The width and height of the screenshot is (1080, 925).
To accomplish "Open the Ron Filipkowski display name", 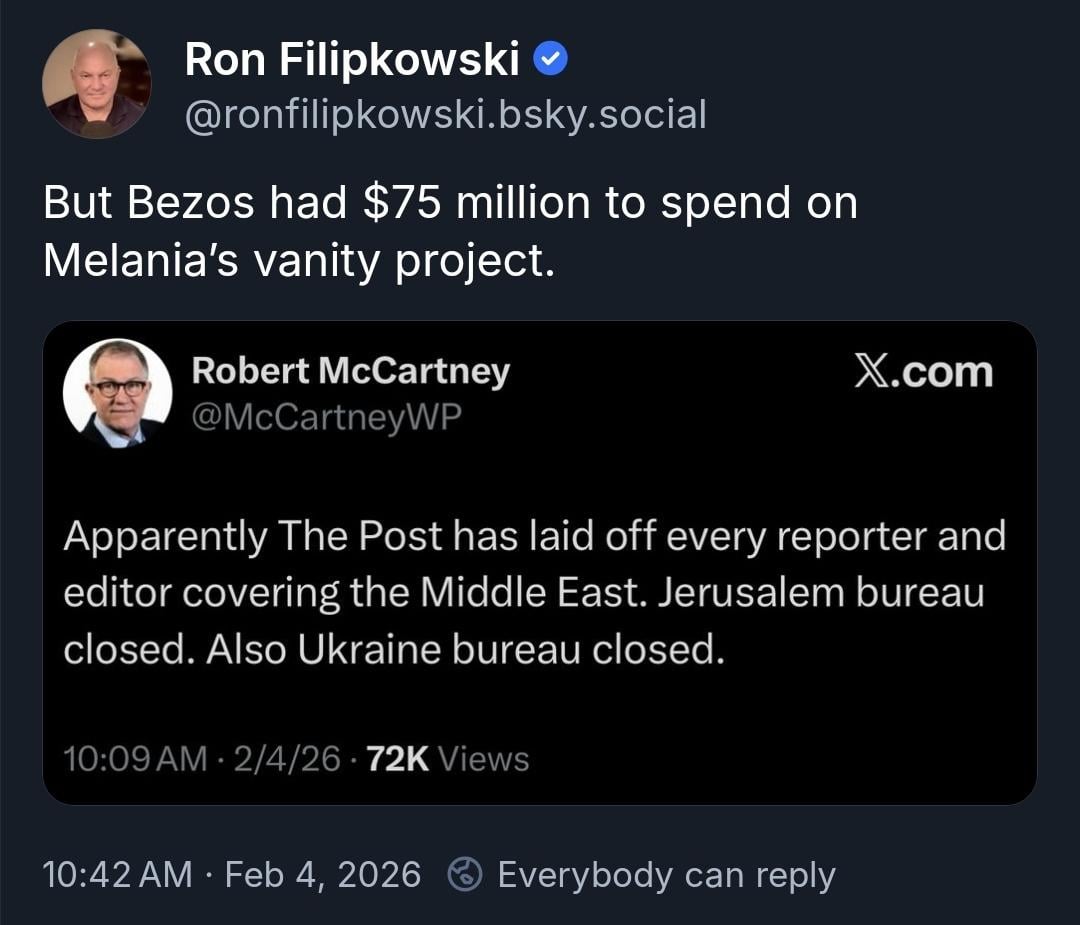I will (352, 61).
